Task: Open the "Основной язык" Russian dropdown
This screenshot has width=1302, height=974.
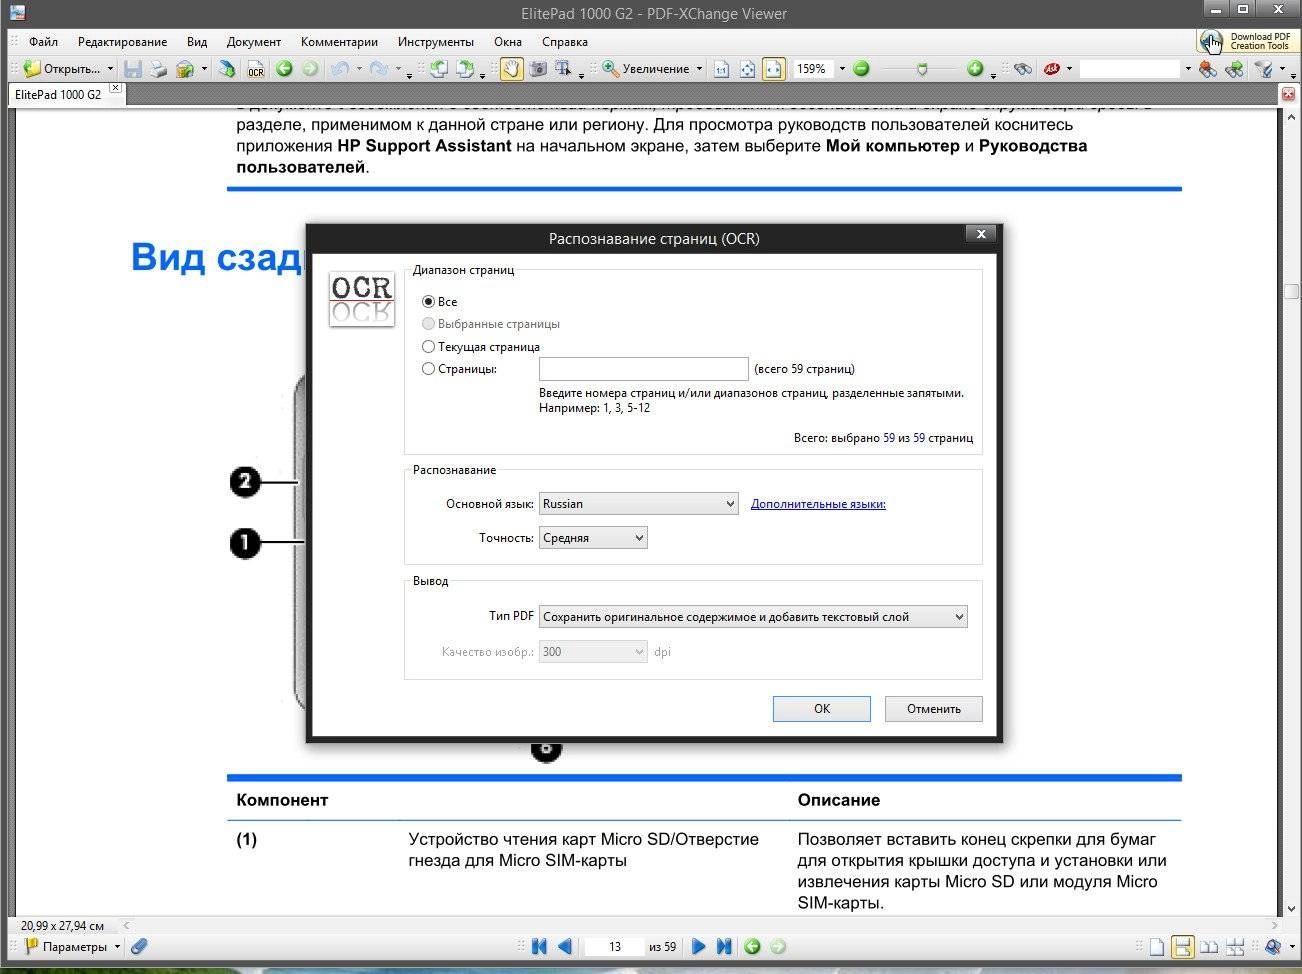Action: [638, 504]
